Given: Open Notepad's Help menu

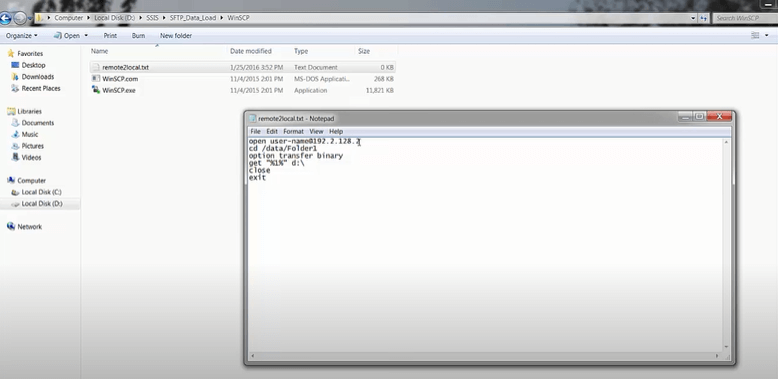Looking at the screenshot, I should click(x=336, y=131).
